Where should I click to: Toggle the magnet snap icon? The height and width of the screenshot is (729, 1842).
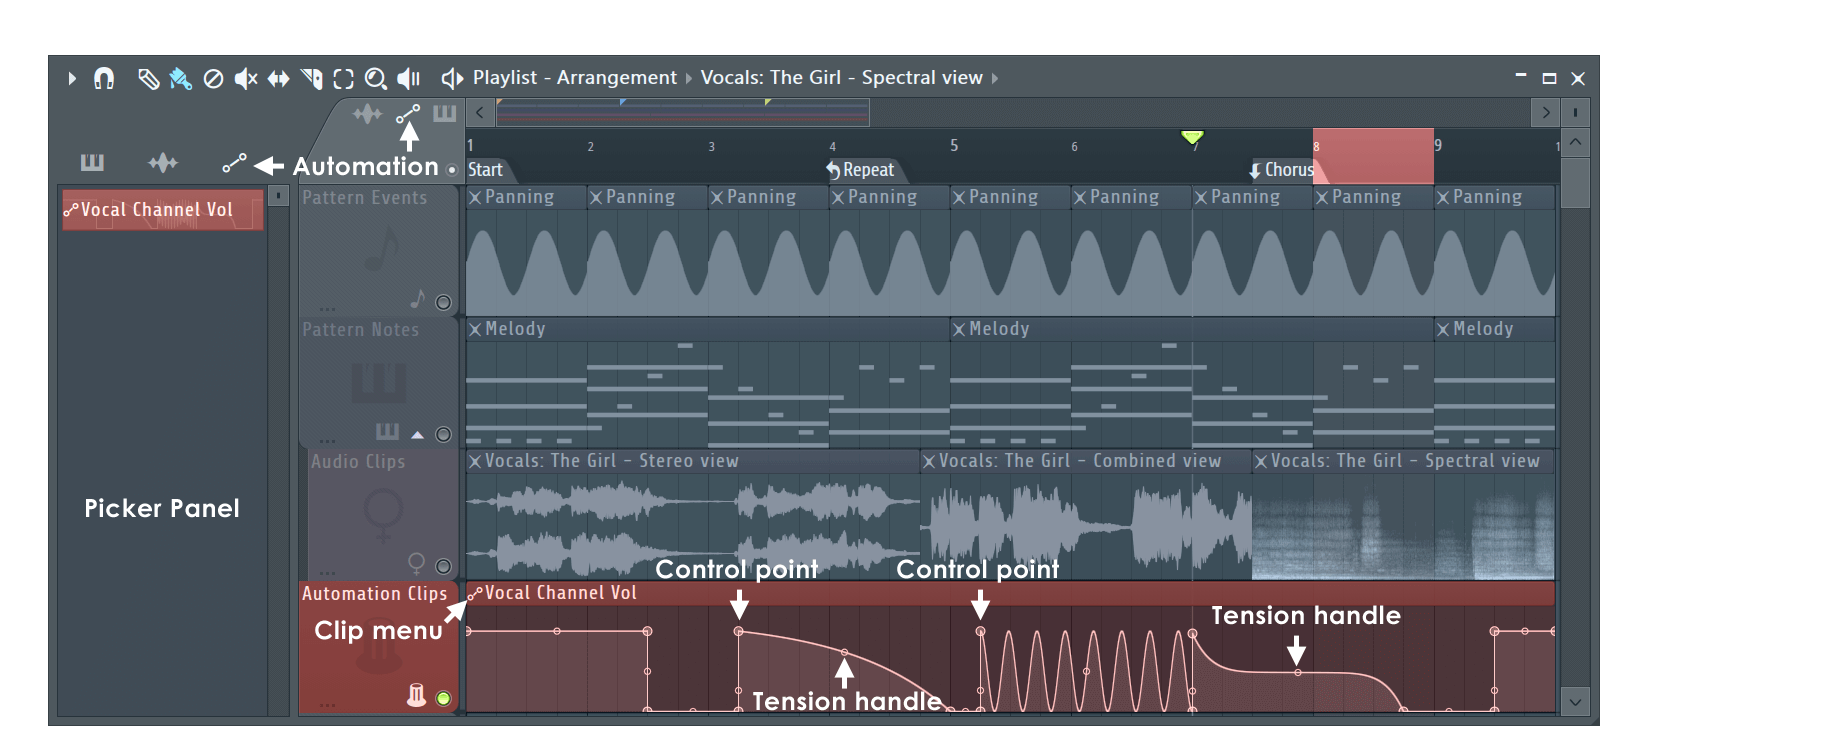click(x=104, y=78)
